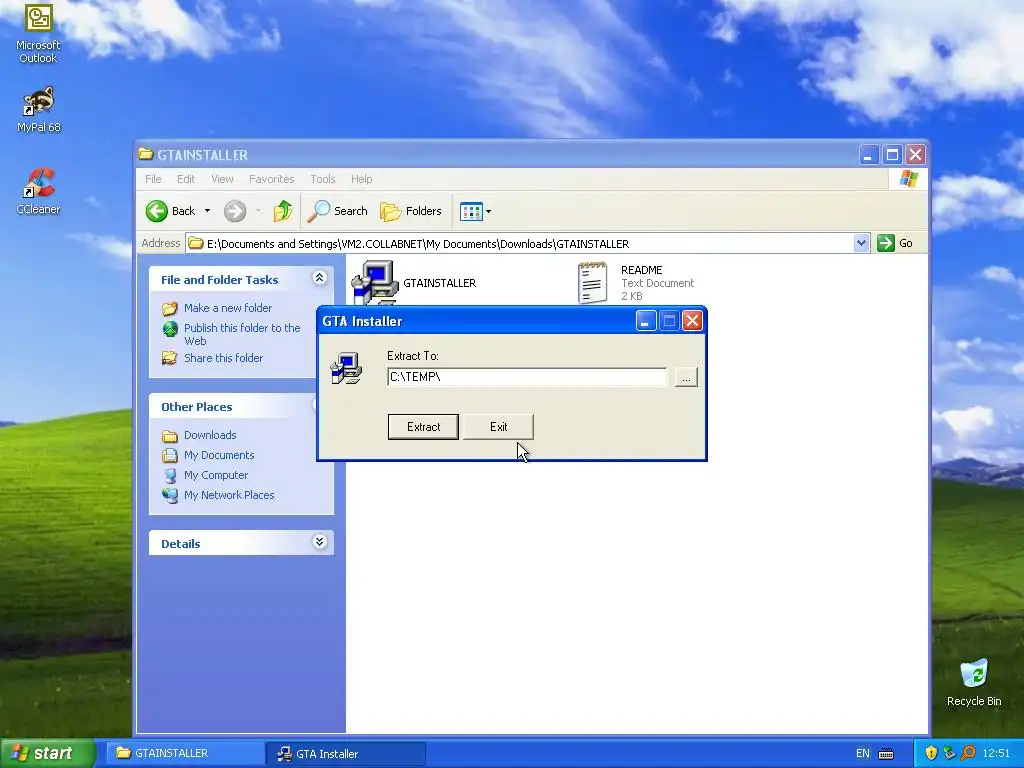Image resolution: width=1024 pixels, height=768 pixels.
Task: Open the Views dropdown arrow
Action: point(488,212)
